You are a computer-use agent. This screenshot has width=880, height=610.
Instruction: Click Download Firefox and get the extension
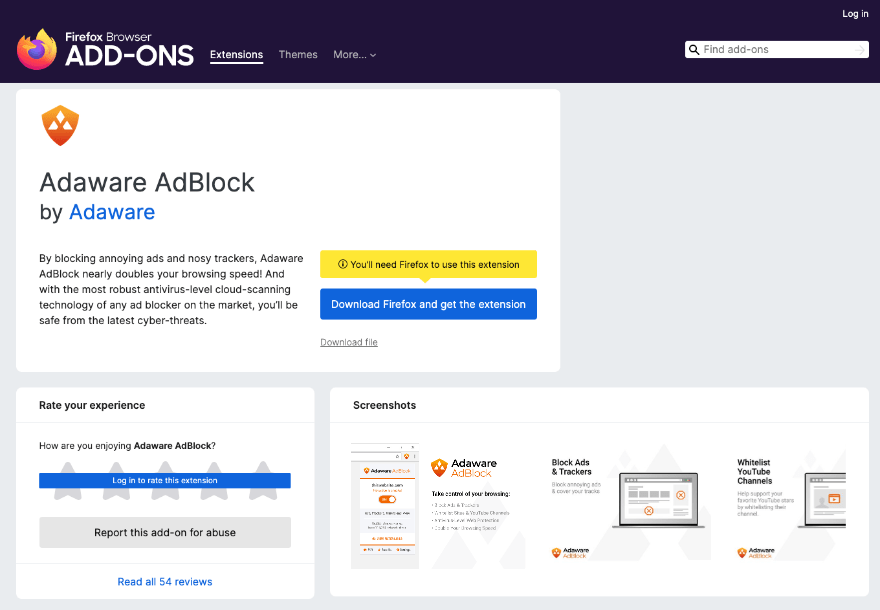pos(428,304)
